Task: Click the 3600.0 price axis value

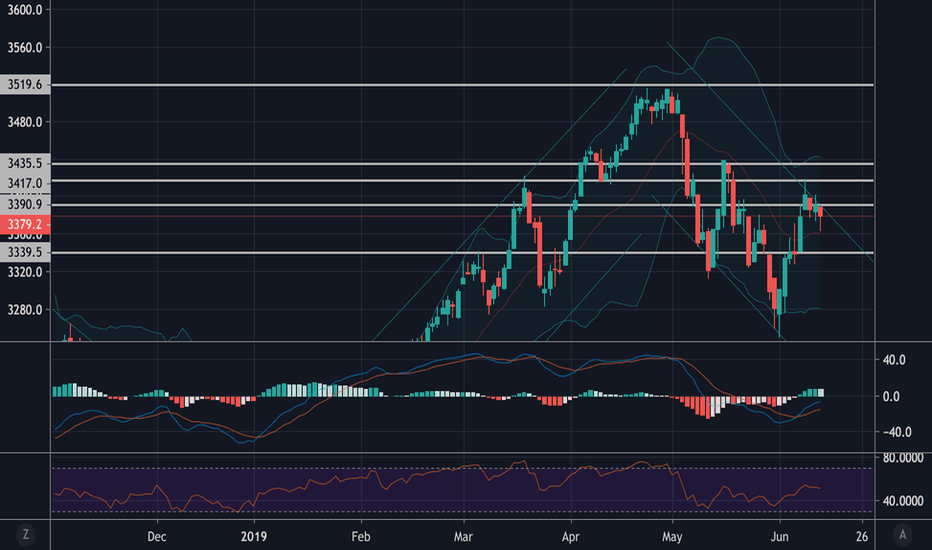Action: 25,10
